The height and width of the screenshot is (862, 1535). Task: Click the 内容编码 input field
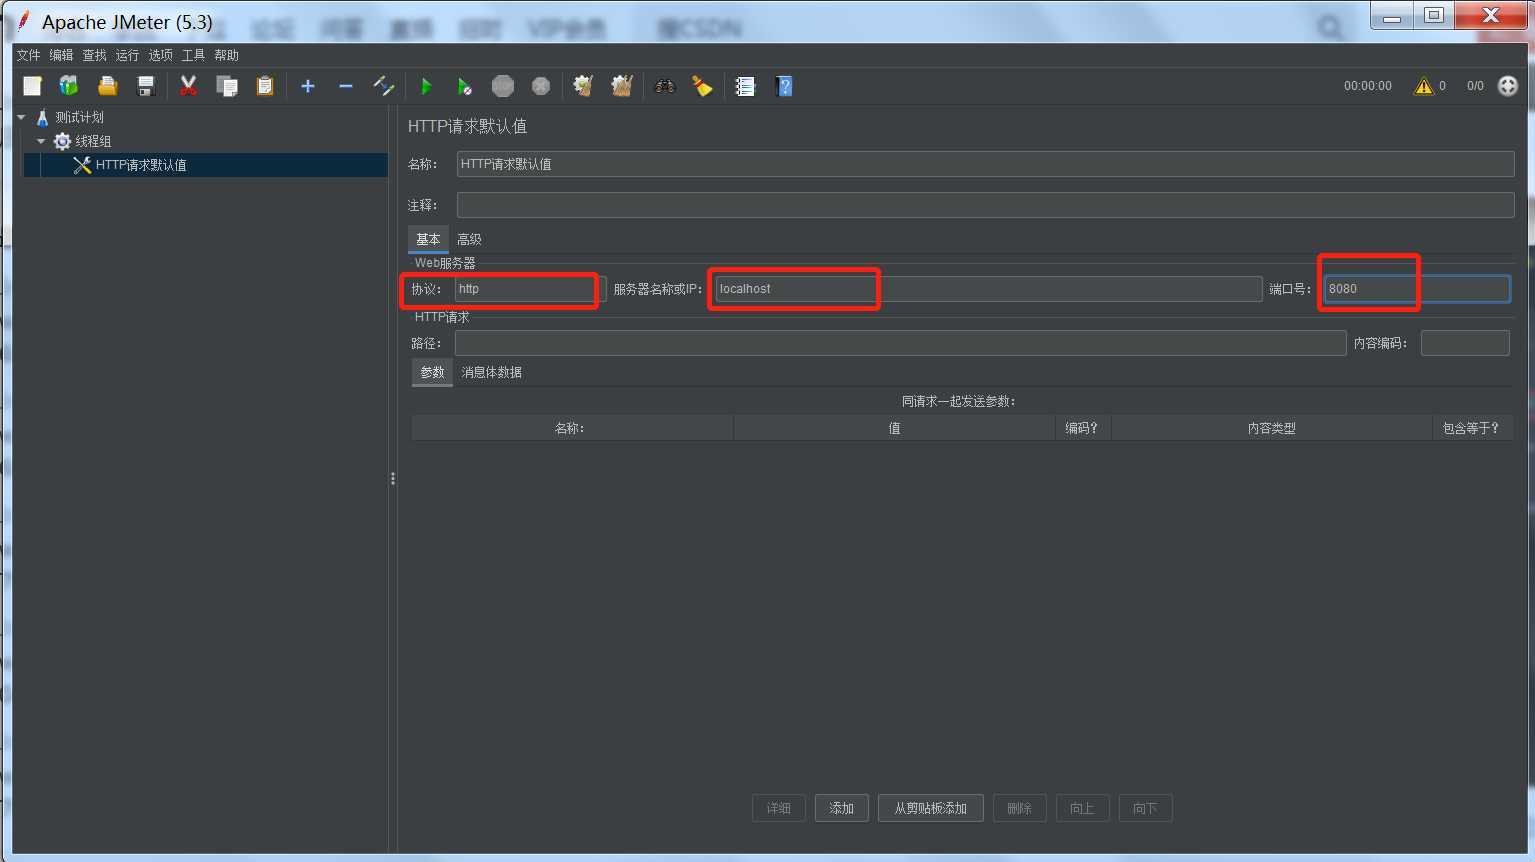[x=1465, y=343]
